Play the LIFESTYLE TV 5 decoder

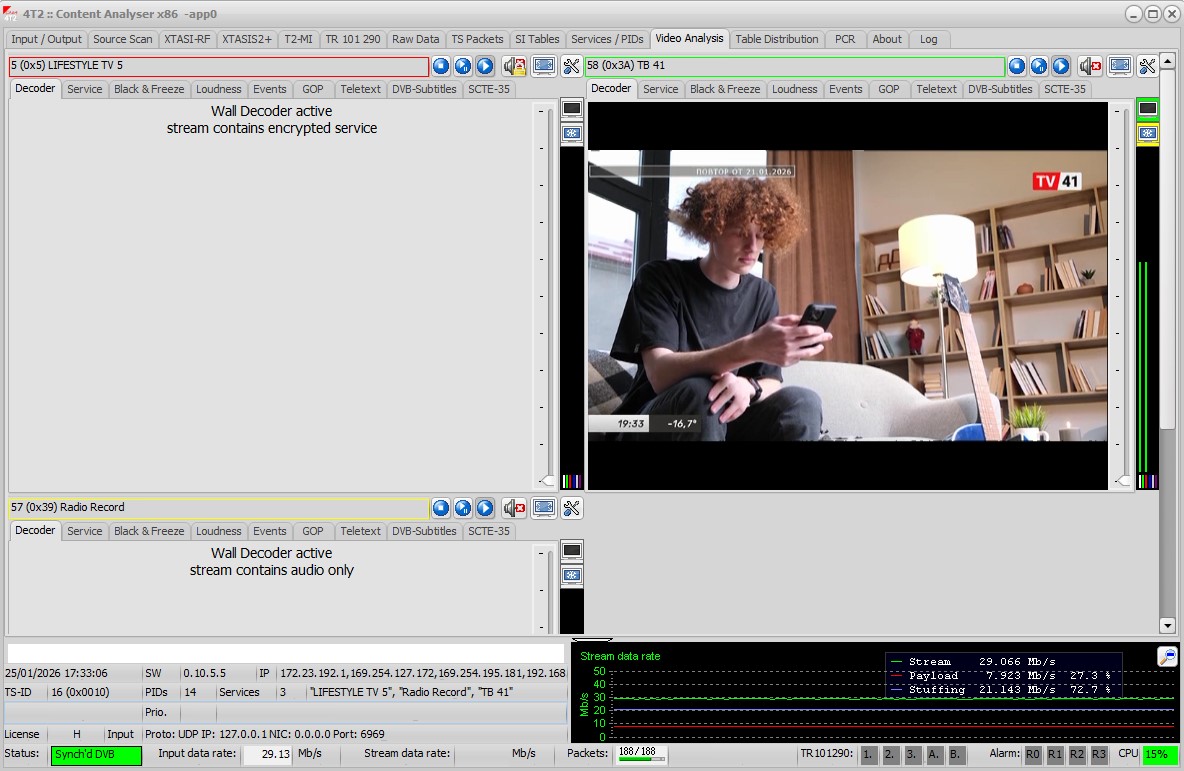pyautogui.click(x=485, y=66)
